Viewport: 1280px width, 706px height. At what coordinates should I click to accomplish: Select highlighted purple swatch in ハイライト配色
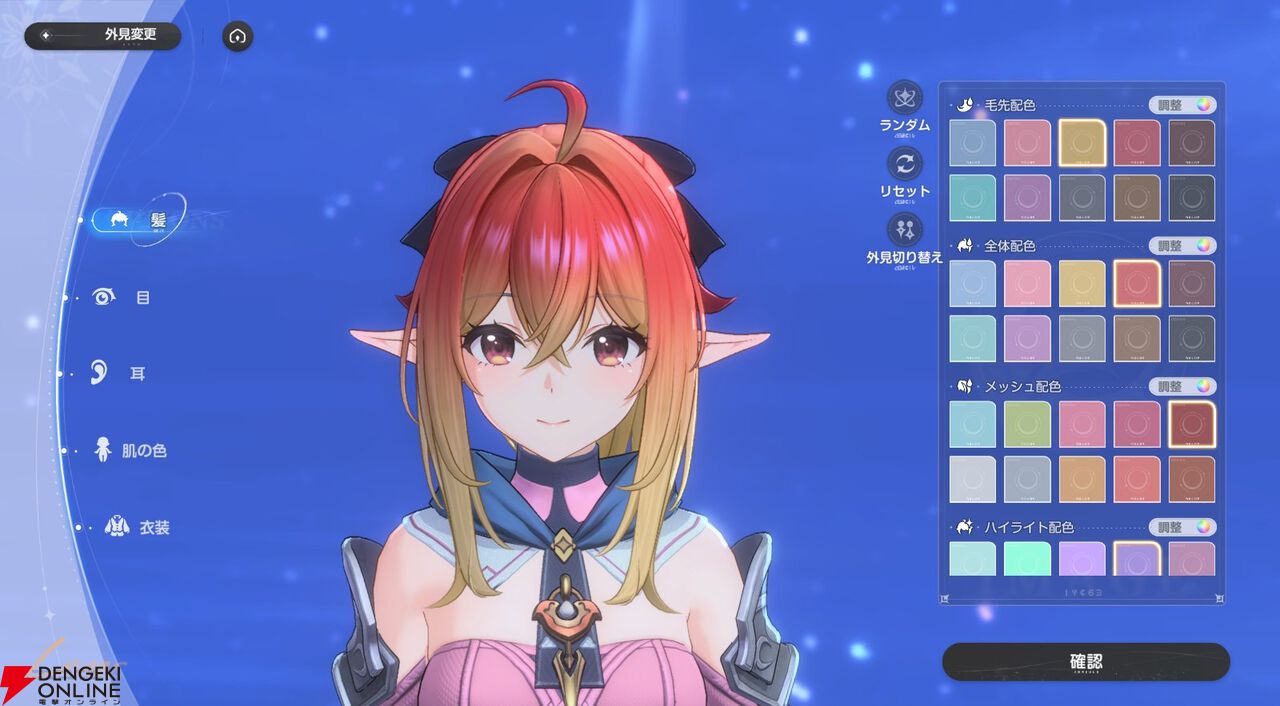(1137, 559)
